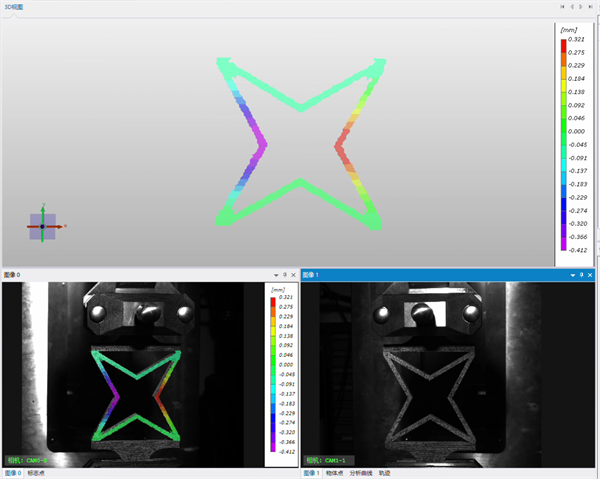Click the 3D view color scale legend
The height and width of the screenshot is (479, 600).
pos(575,144)
